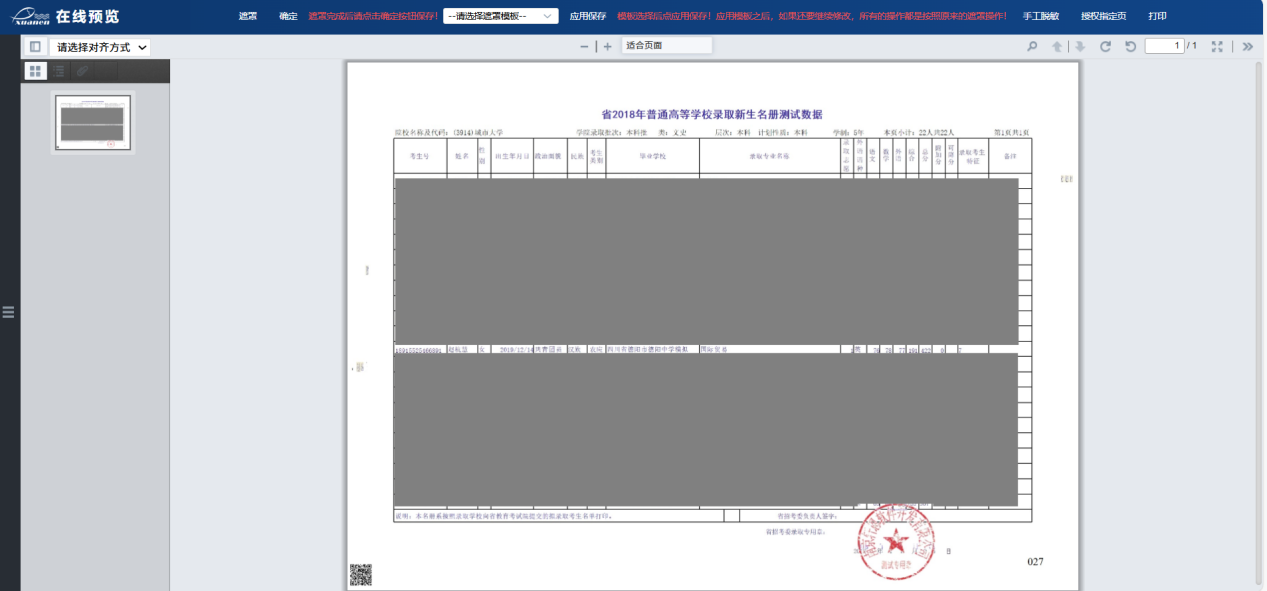Click the zoom in plus icon
Image resolution: width=1267 pixels, height=591 pixels.
(607, 47)
